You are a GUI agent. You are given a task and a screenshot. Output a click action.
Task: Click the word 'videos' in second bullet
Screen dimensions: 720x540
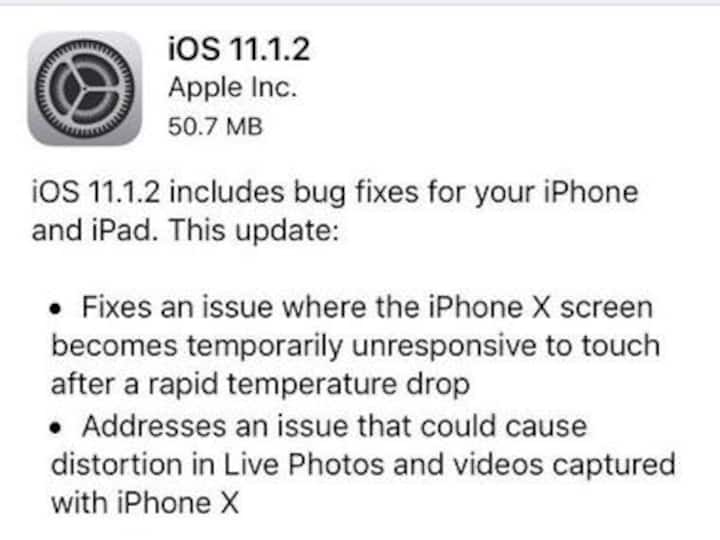point(498,465)
